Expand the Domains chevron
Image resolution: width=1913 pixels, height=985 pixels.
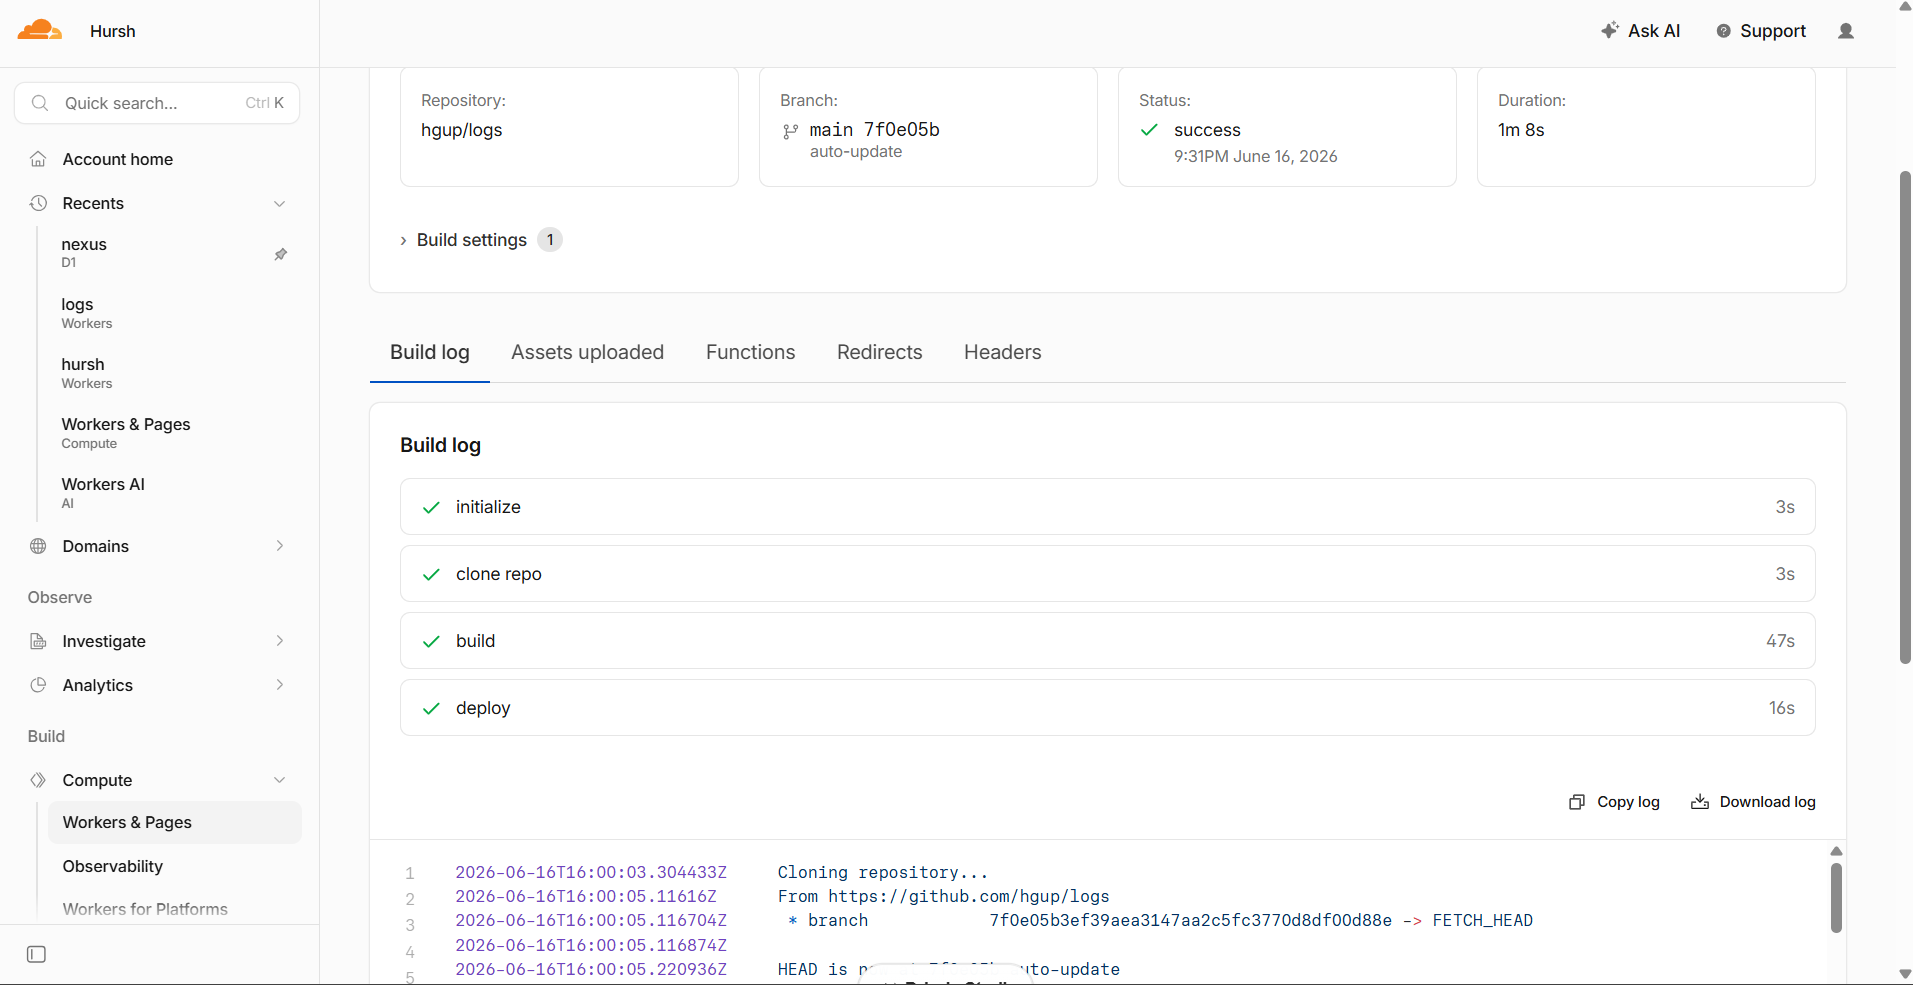pyautogui.click(x=280, y=546)
